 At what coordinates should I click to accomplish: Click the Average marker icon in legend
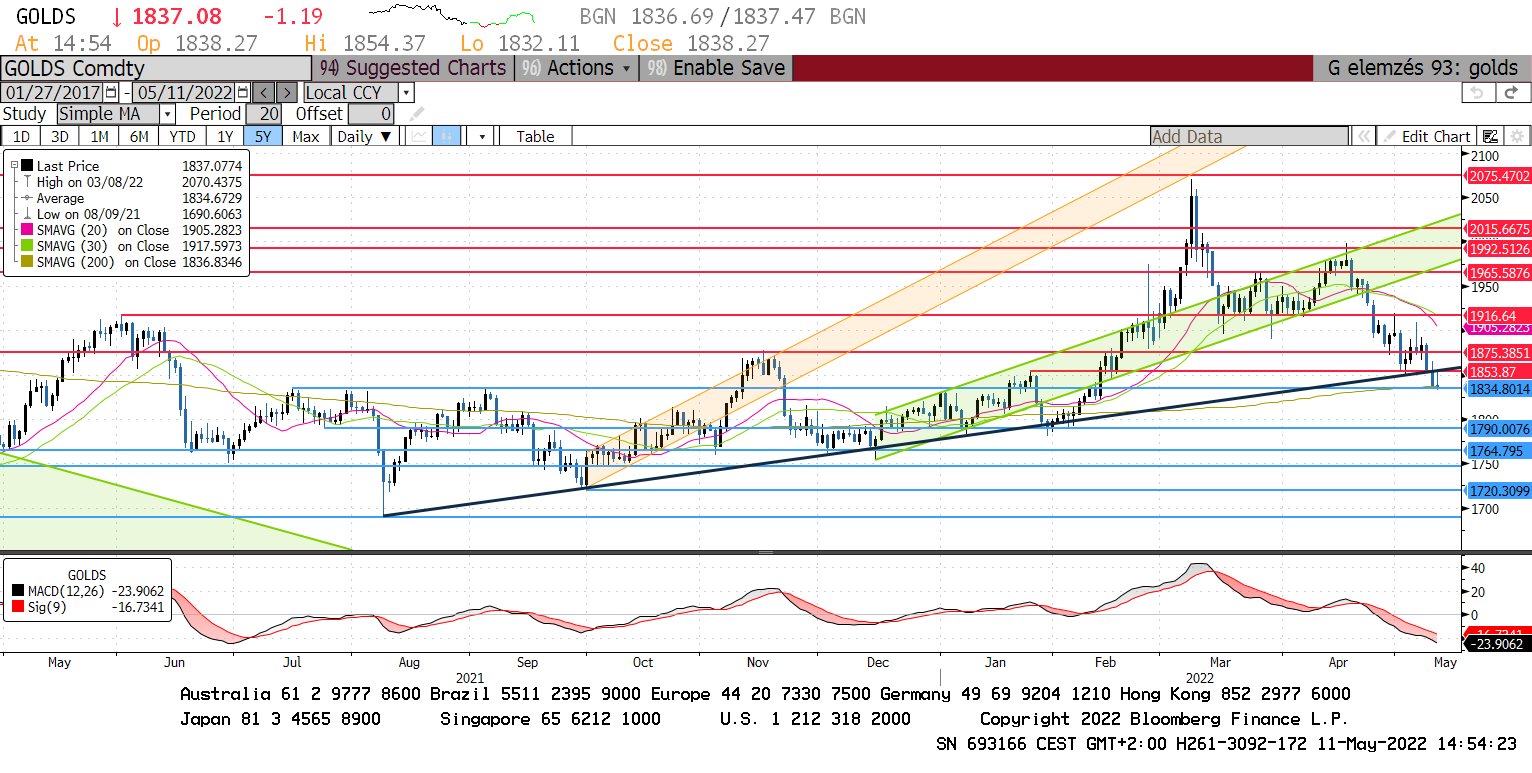click(x=25, y=198)
